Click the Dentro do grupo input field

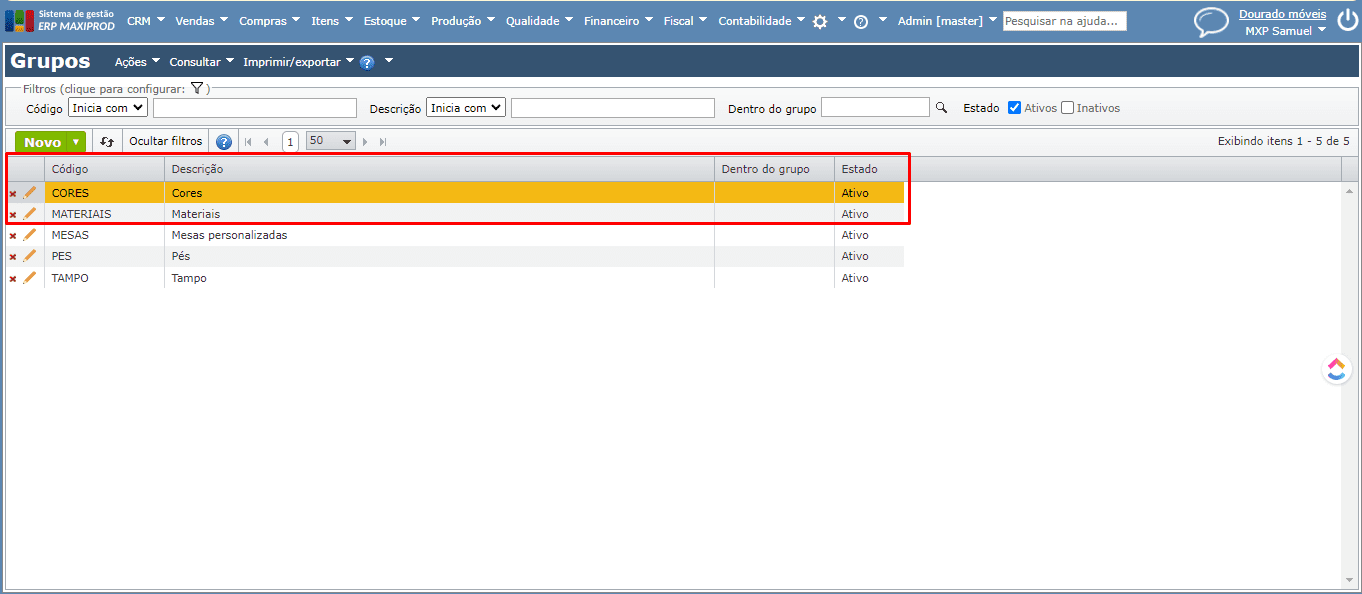tap(875, 107)
